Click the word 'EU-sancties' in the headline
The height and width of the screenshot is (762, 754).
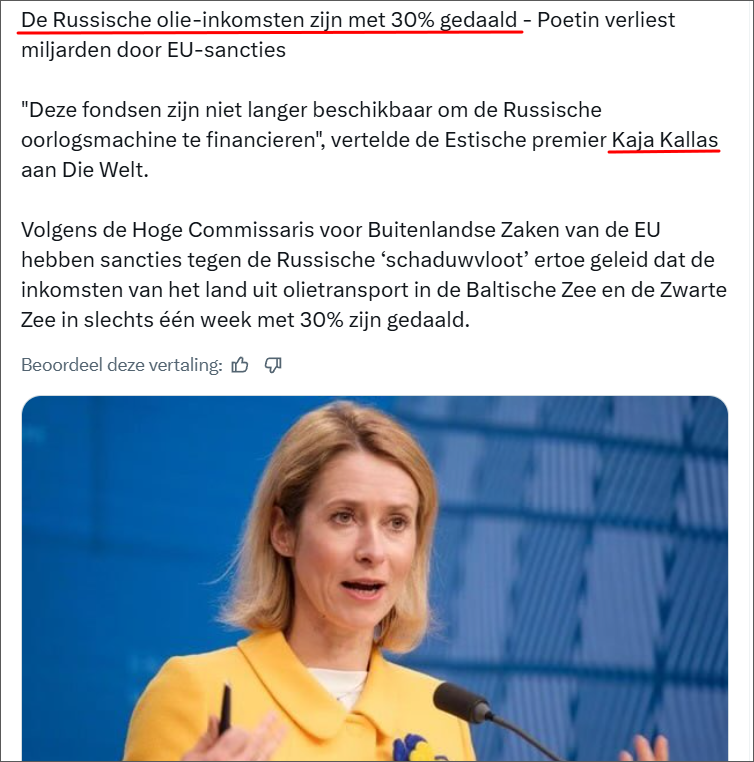point(226,50)
